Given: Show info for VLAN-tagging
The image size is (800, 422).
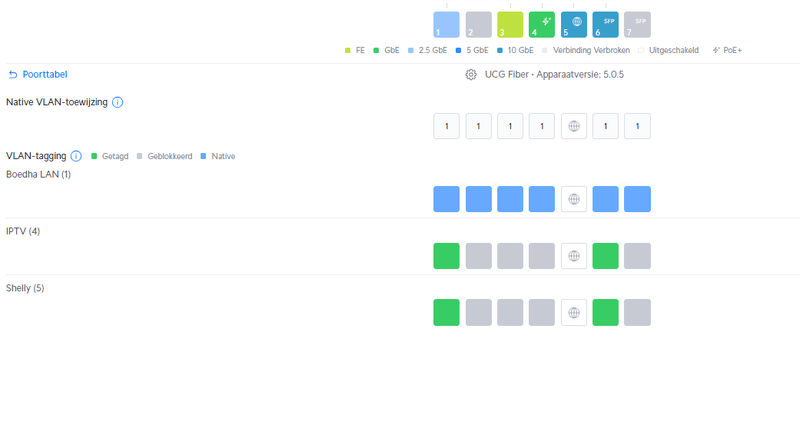Looking at the screenshot, I should coord(76,156).
